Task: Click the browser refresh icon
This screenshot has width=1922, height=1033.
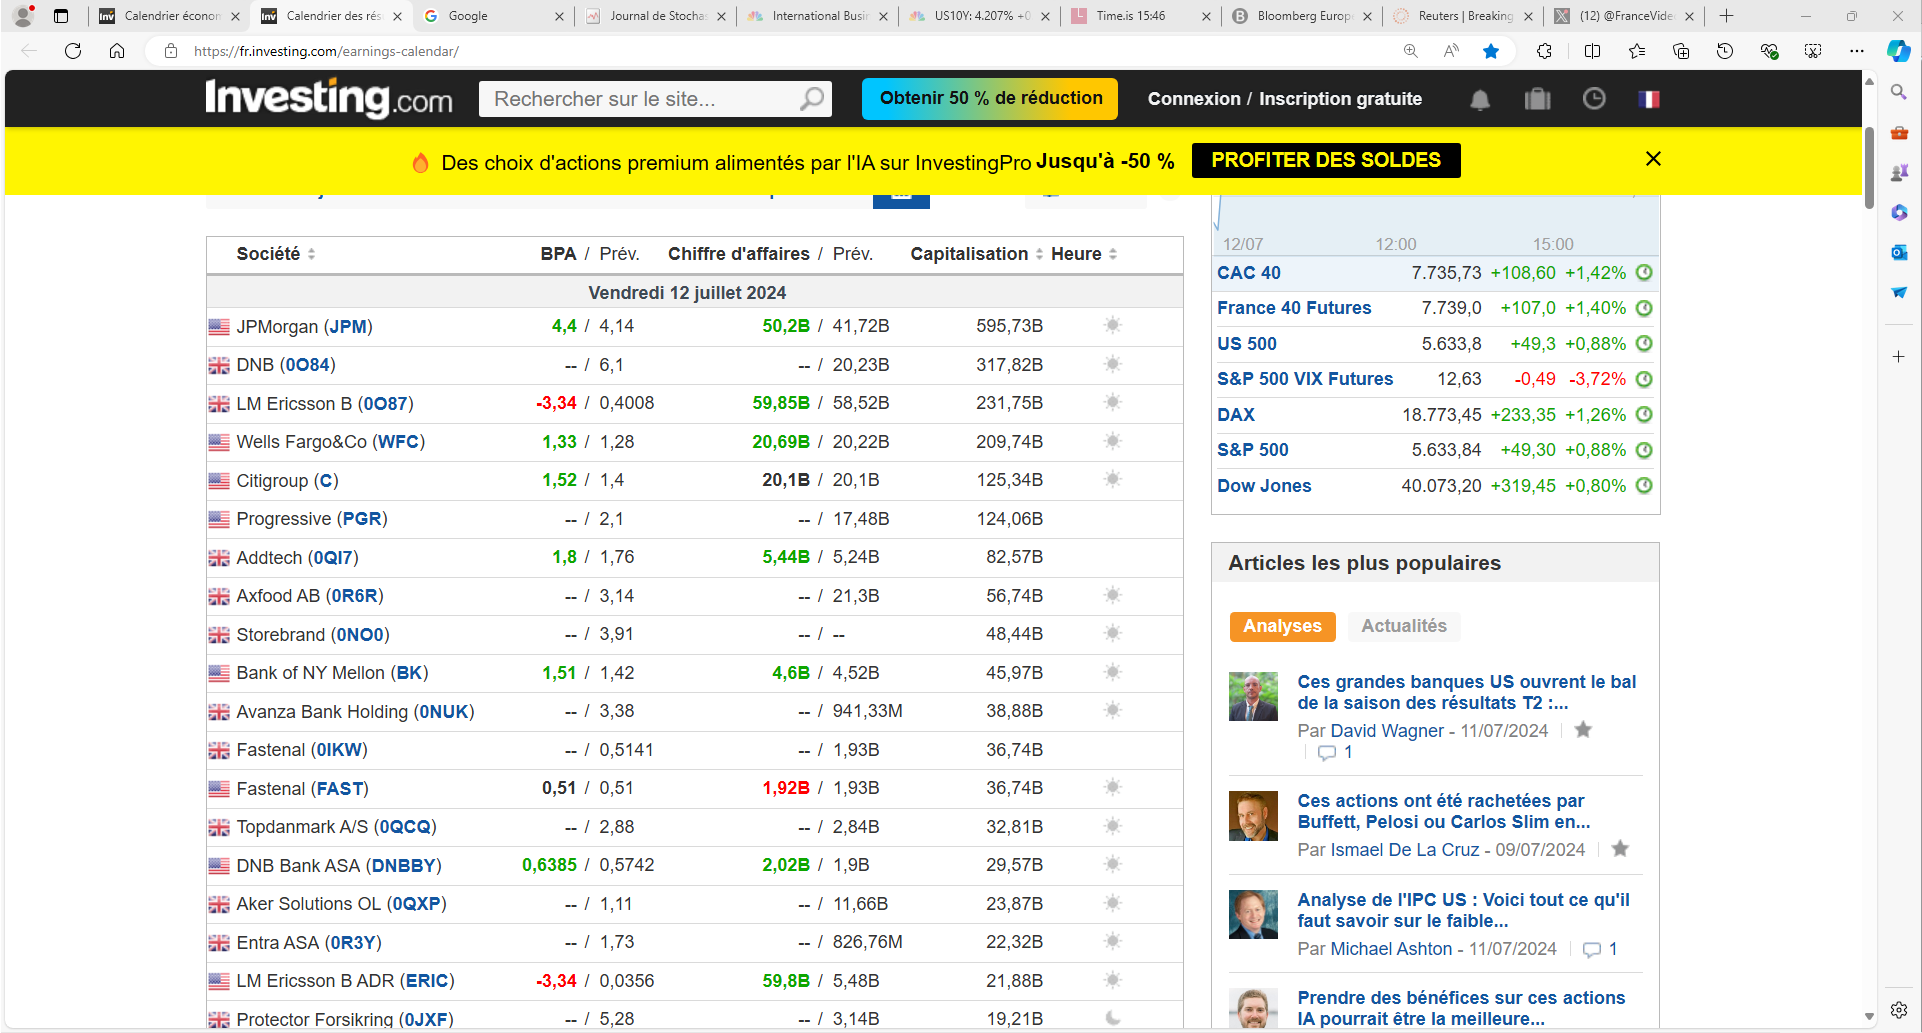Action: 73,51
